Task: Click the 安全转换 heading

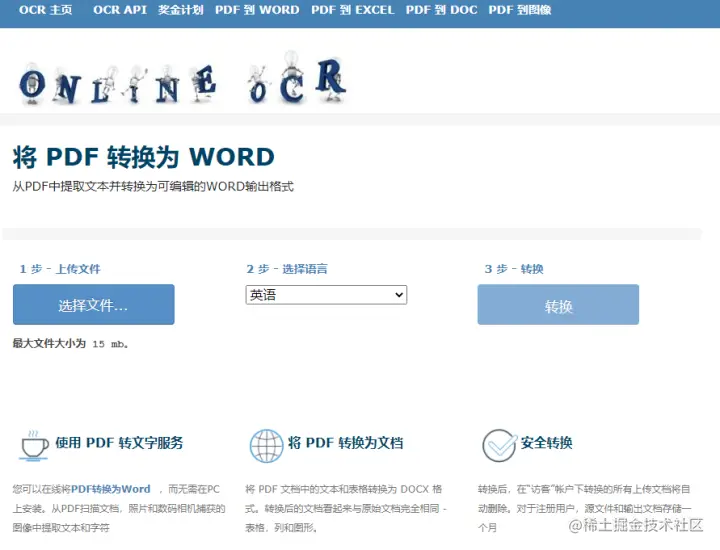Action: tap(546, 443)
